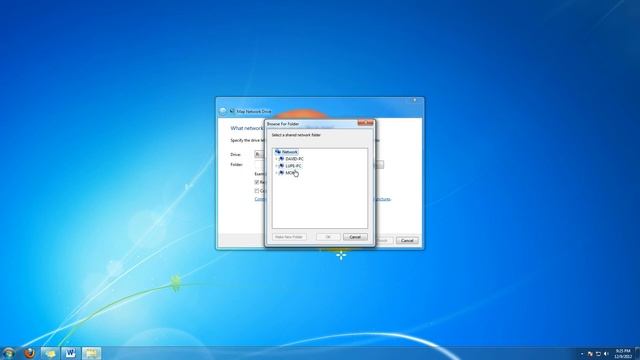
Task: Open the network tray icon
Action: (x=598, y=354)
